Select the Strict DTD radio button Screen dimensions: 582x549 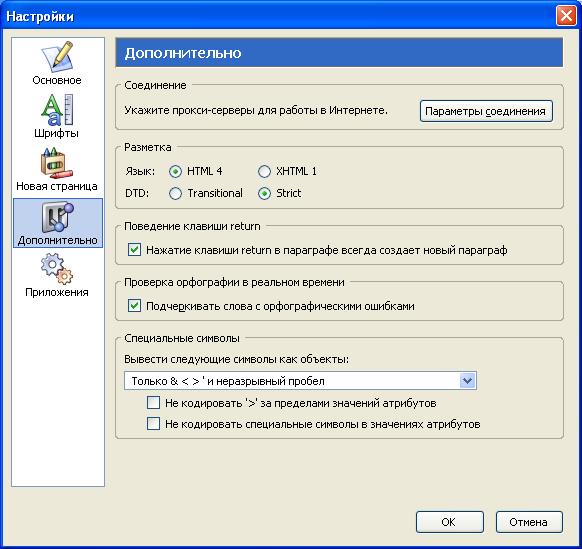tap(264, 193)
